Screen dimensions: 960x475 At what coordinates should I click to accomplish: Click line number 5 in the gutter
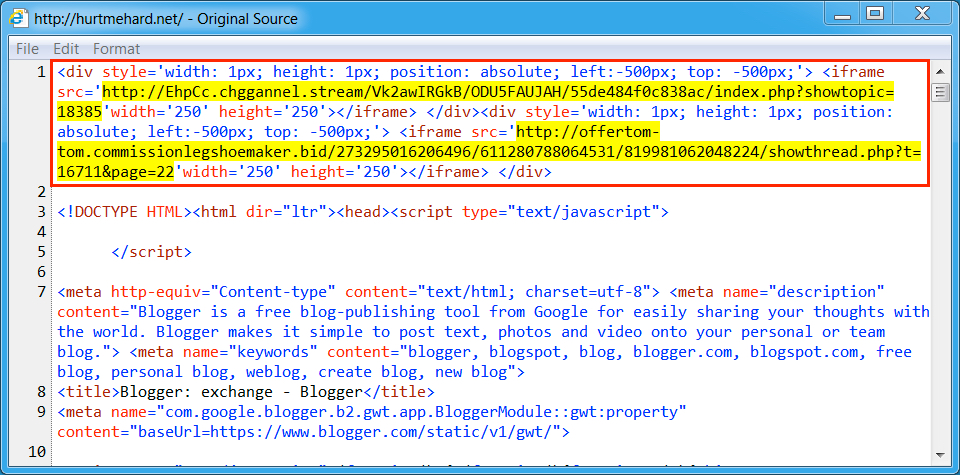click(41, 252)
